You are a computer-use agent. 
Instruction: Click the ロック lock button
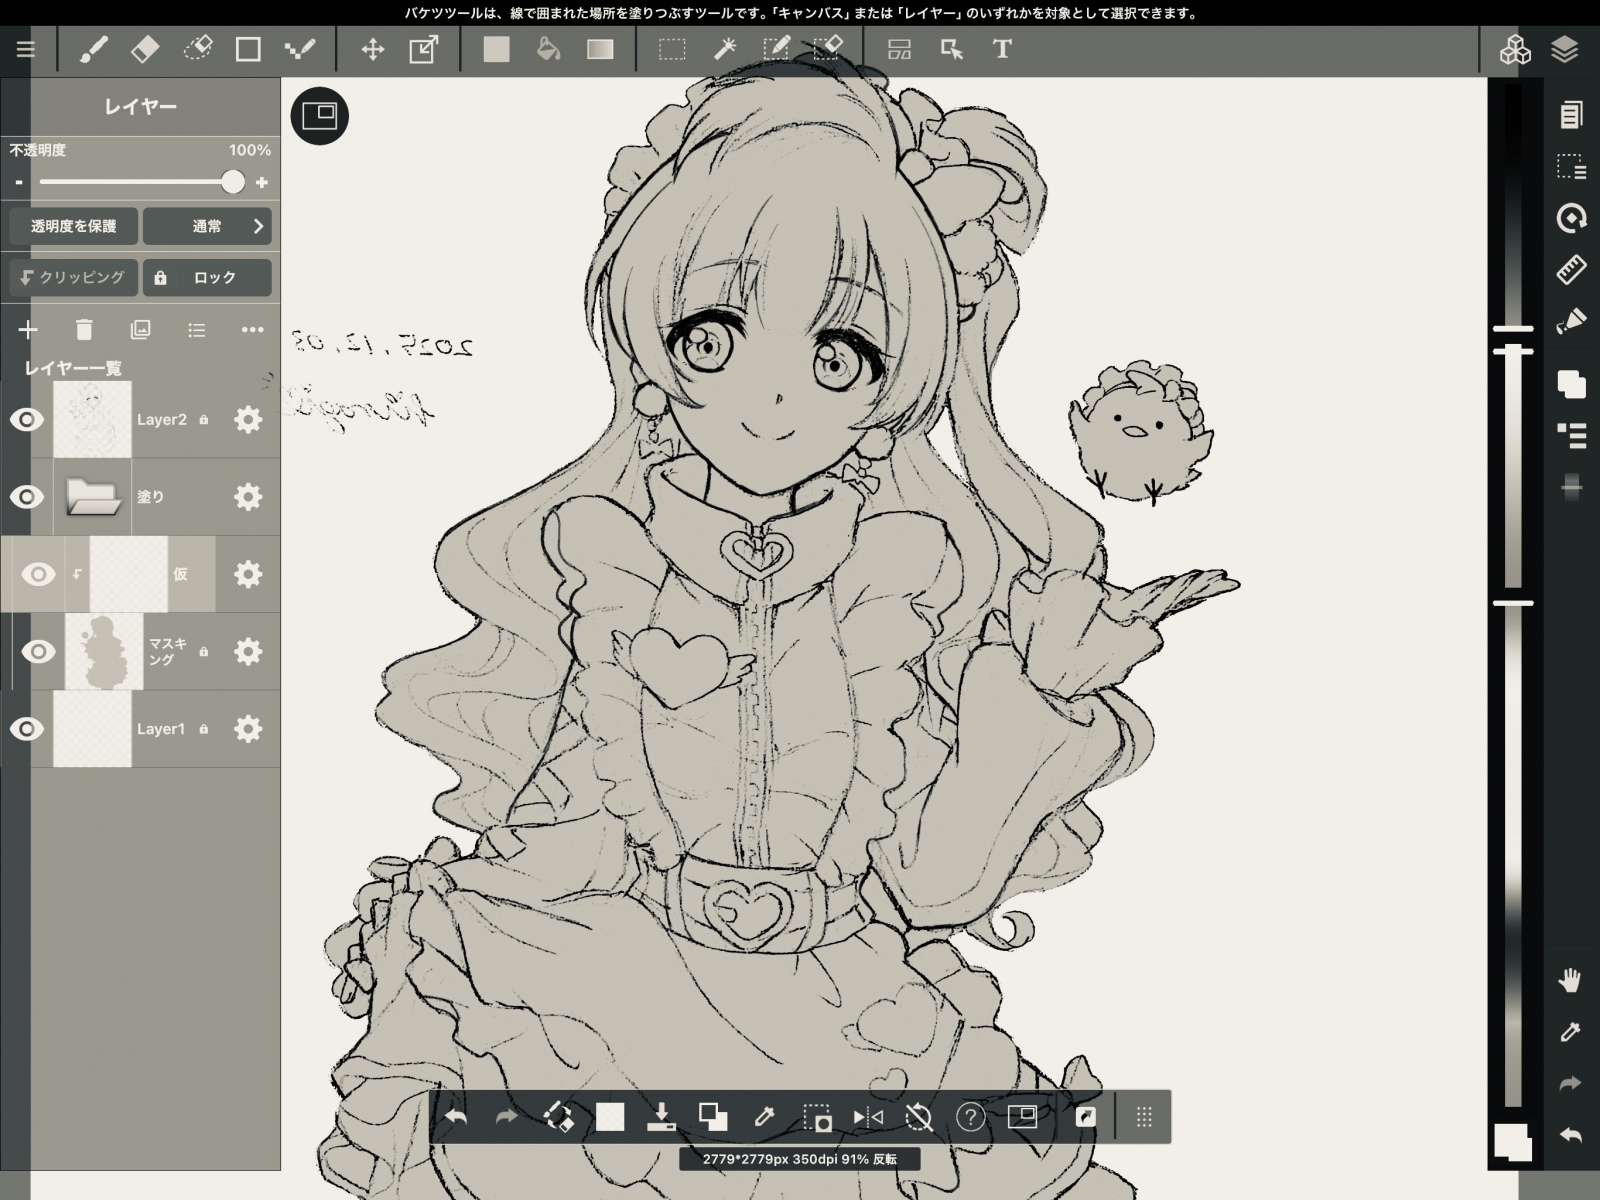click(207, 278)
